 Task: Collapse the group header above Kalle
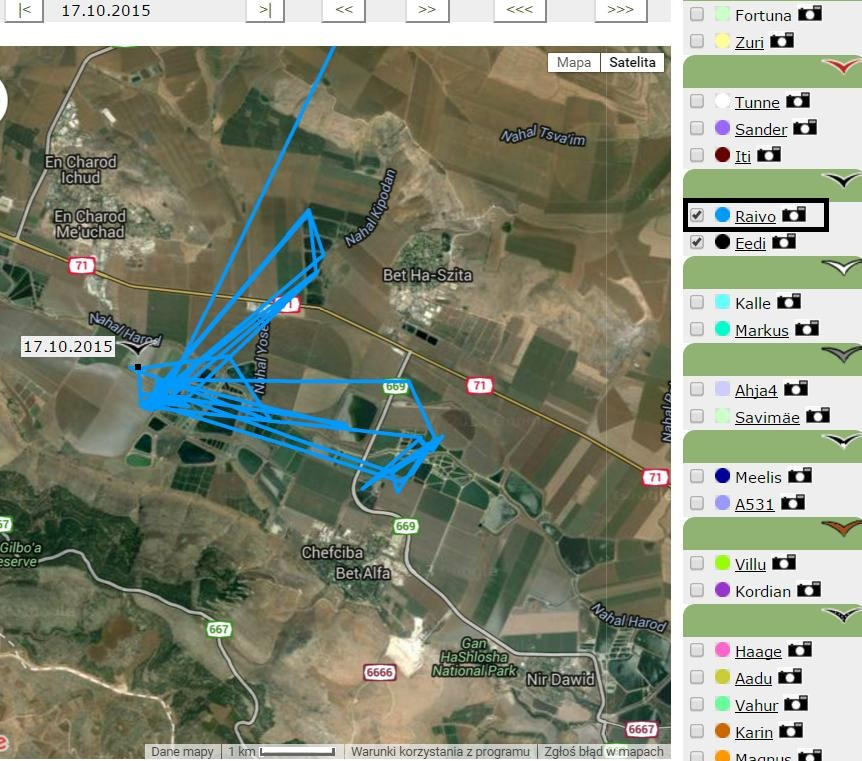[x=772, y=273]
